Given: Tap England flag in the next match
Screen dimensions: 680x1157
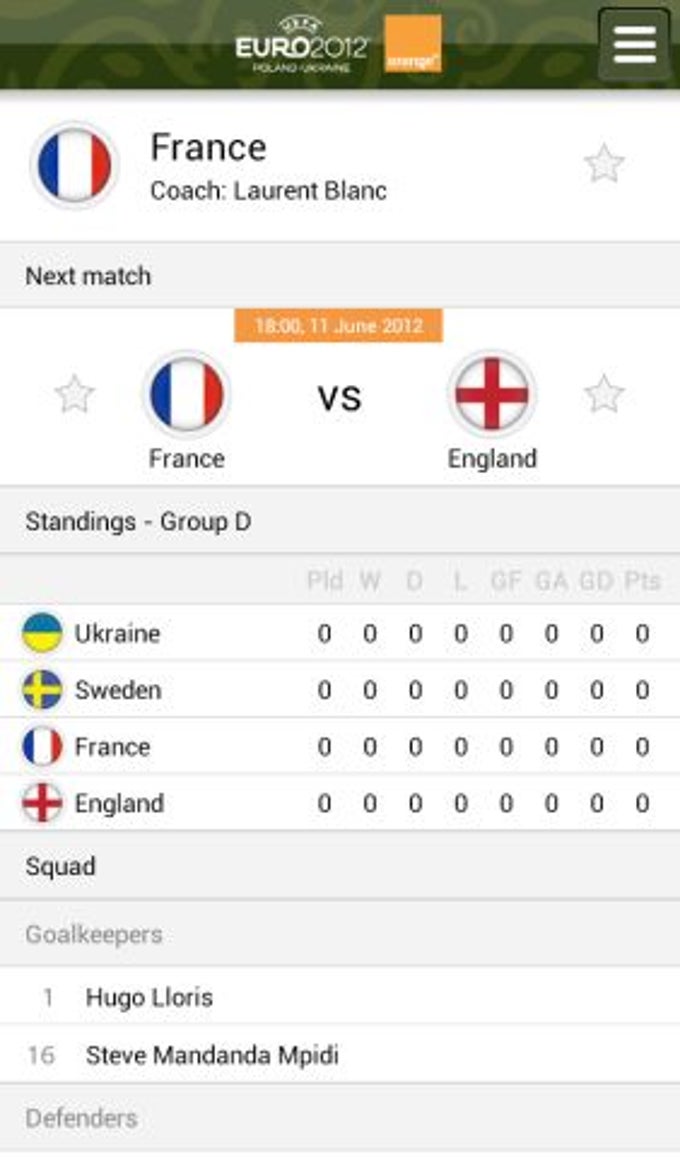Looking at the screenshot, I should [492, 395].
